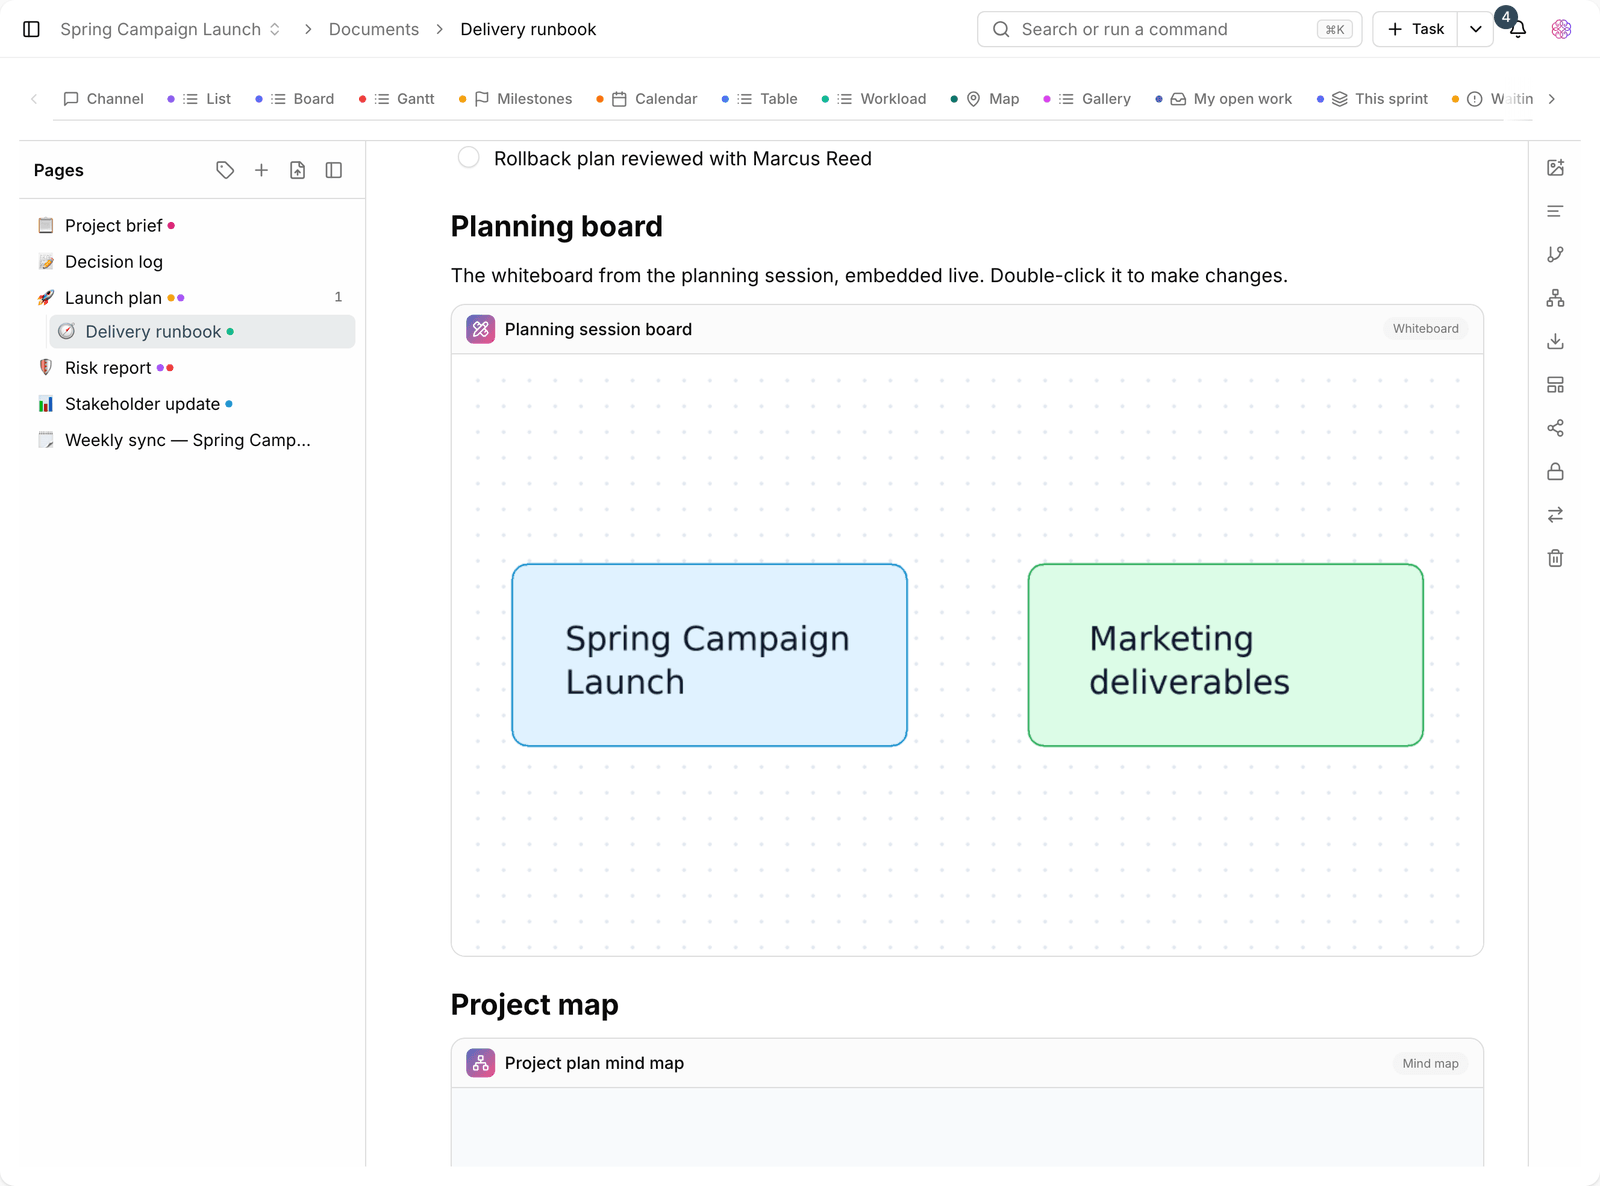Viewport: 1600px width, 1186px height.
Task: Open the Spring Campaign Launch project switcher
Action: point(170,29)
